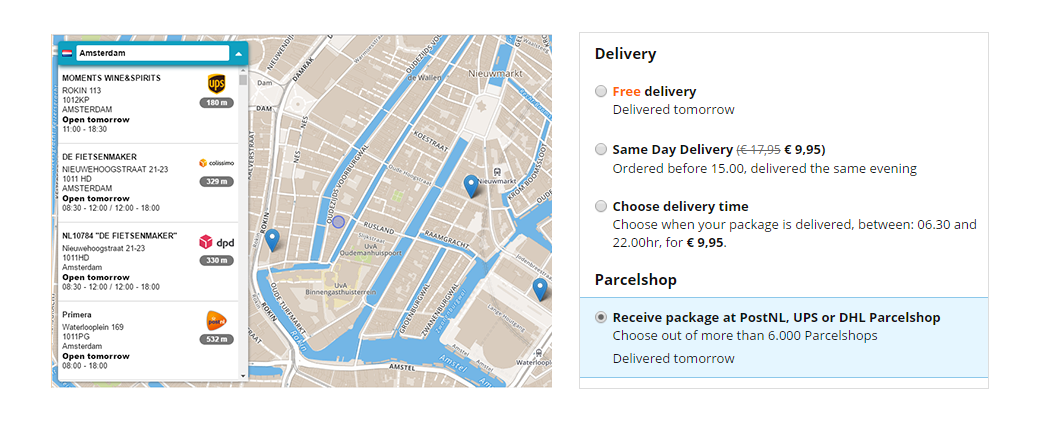The image size is (1039, 431).
Task: Click the PostNL logo for Primera
Action: coord(217,321)
